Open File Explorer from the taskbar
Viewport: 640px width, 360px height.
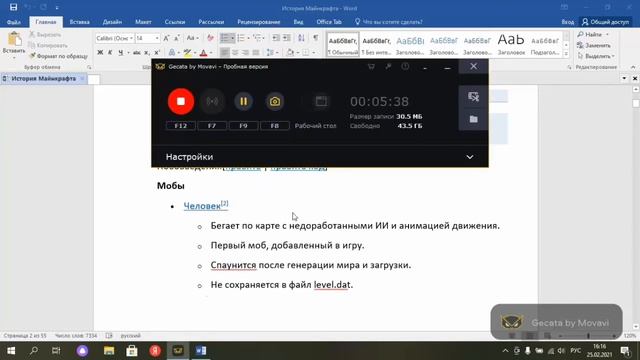(x=109, y=351)
